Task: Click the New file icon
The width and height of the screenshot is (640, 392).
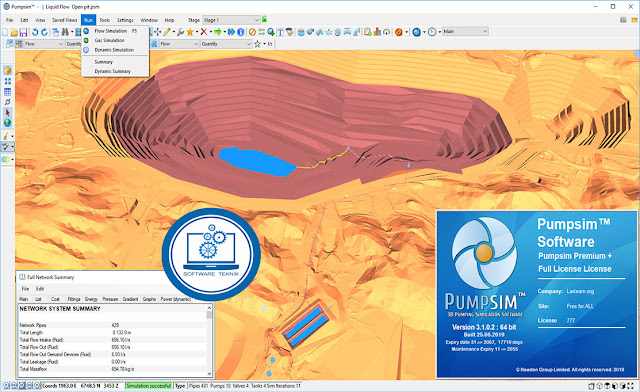Action: tap(5, 32)
